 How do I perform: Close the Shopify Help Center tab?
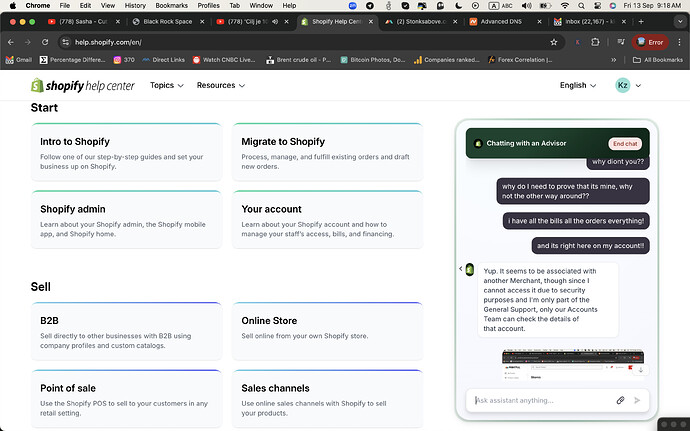[x=371, y=22]
